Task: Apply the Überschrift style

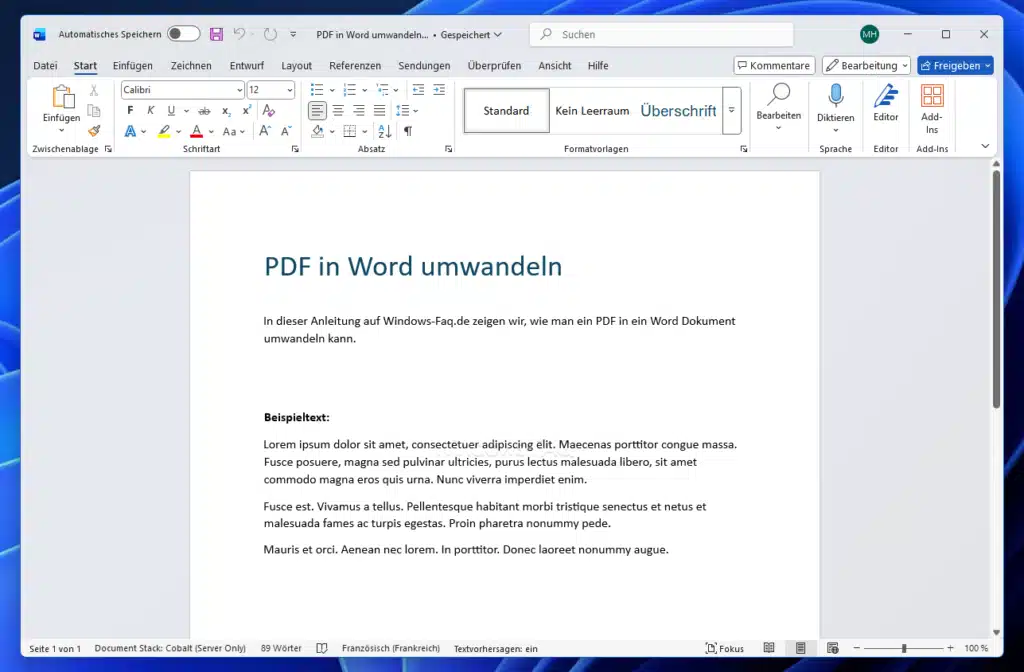Action: coord(678,111)
